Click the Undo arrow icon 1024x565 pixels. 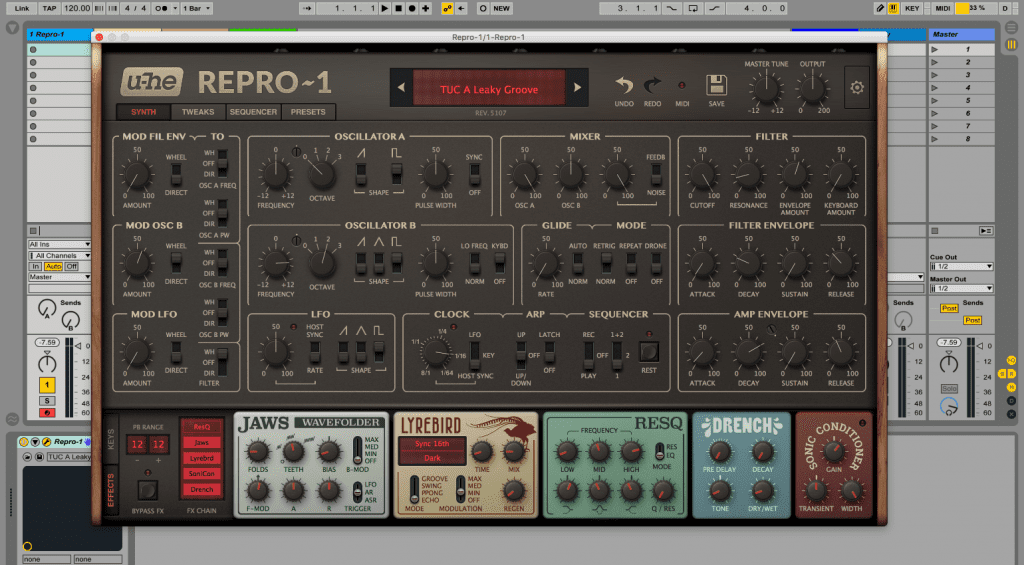point(624,86)
